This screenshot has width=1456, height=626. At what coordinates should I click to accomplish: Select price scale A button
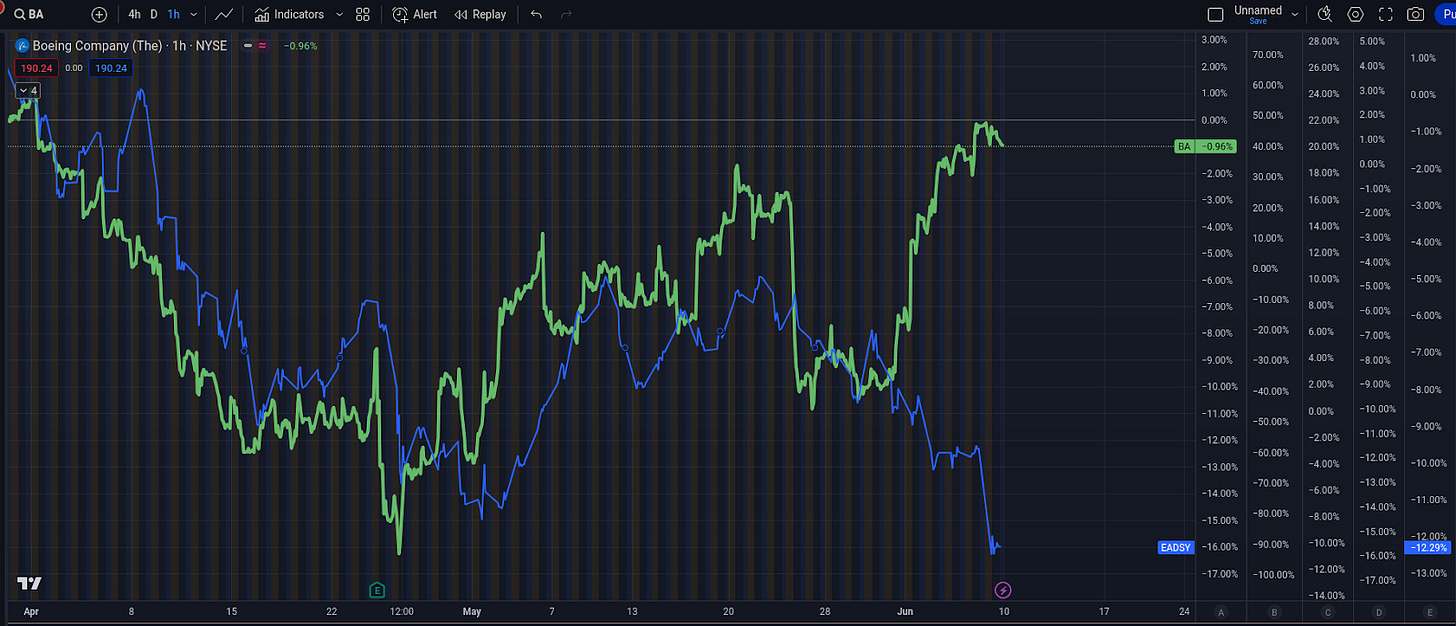point(1221,611)
